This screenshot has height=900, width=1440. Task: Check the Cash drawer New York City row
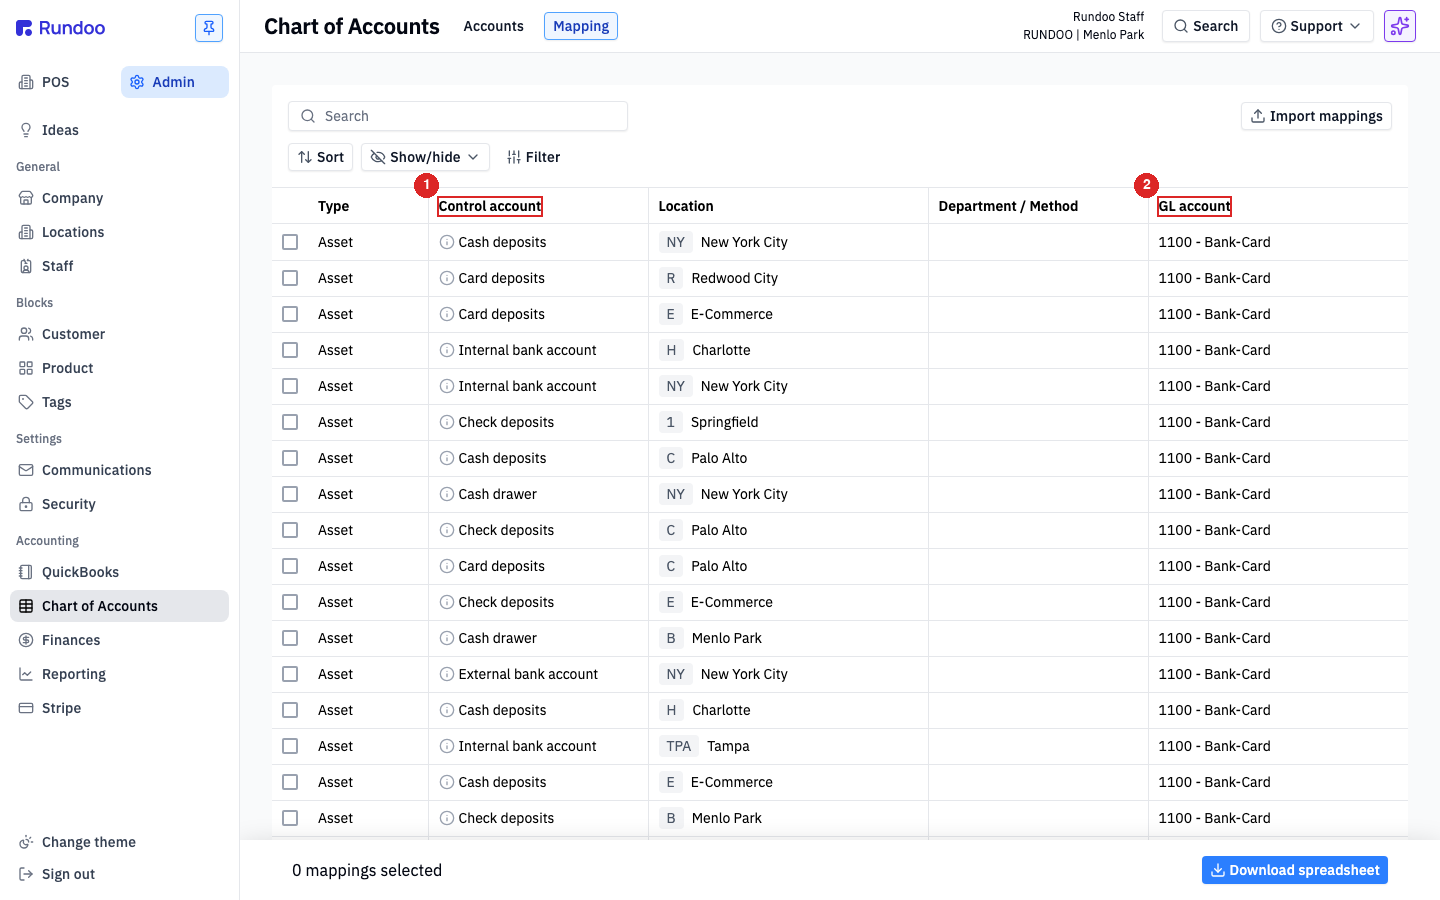290,494
